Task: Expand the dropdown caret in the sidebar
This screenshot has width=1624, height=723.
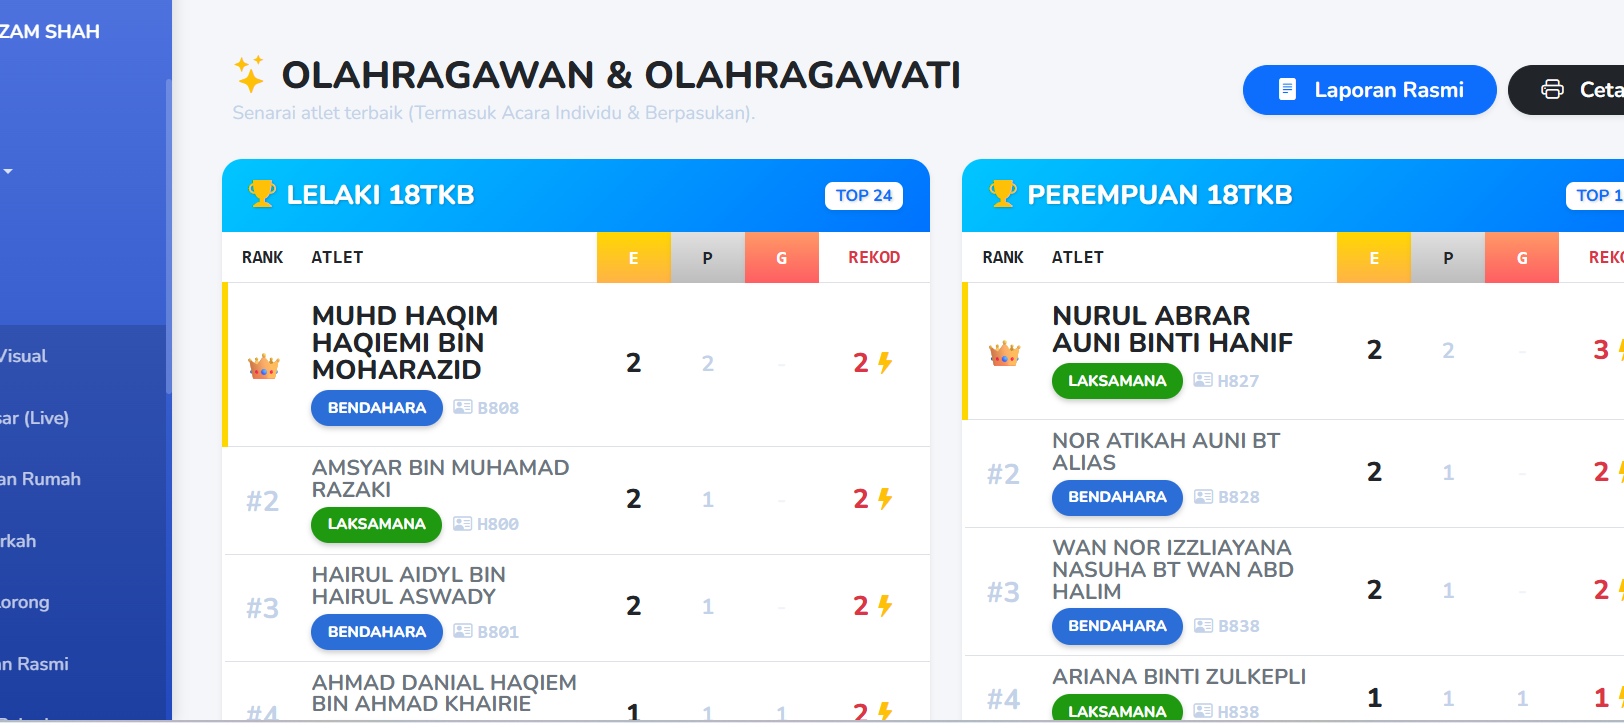Action: (8, 172)
